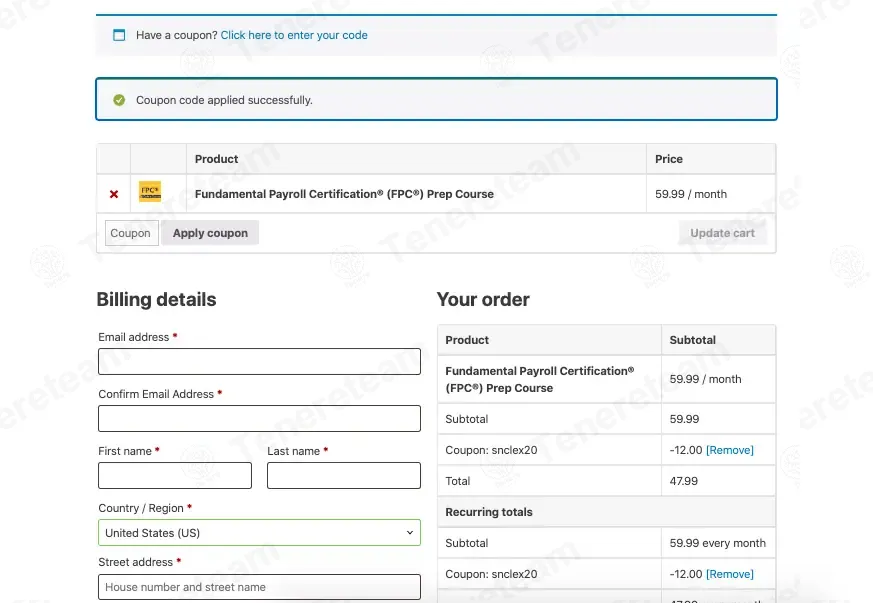The width and height of the screenshot is (873, 603).
Task: Click the Apply coupon button
Action: 210,233
